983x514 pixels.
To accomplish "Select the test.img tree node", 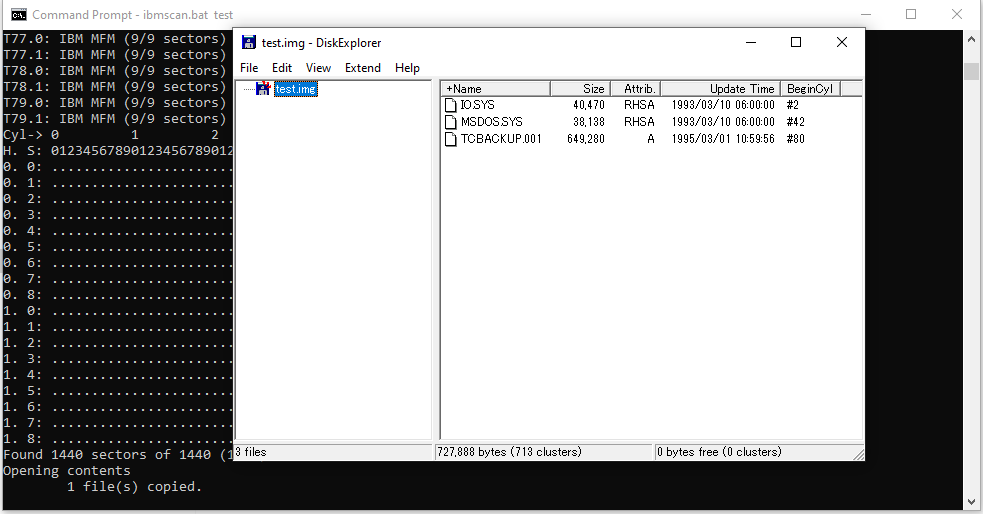I will 295,89.
